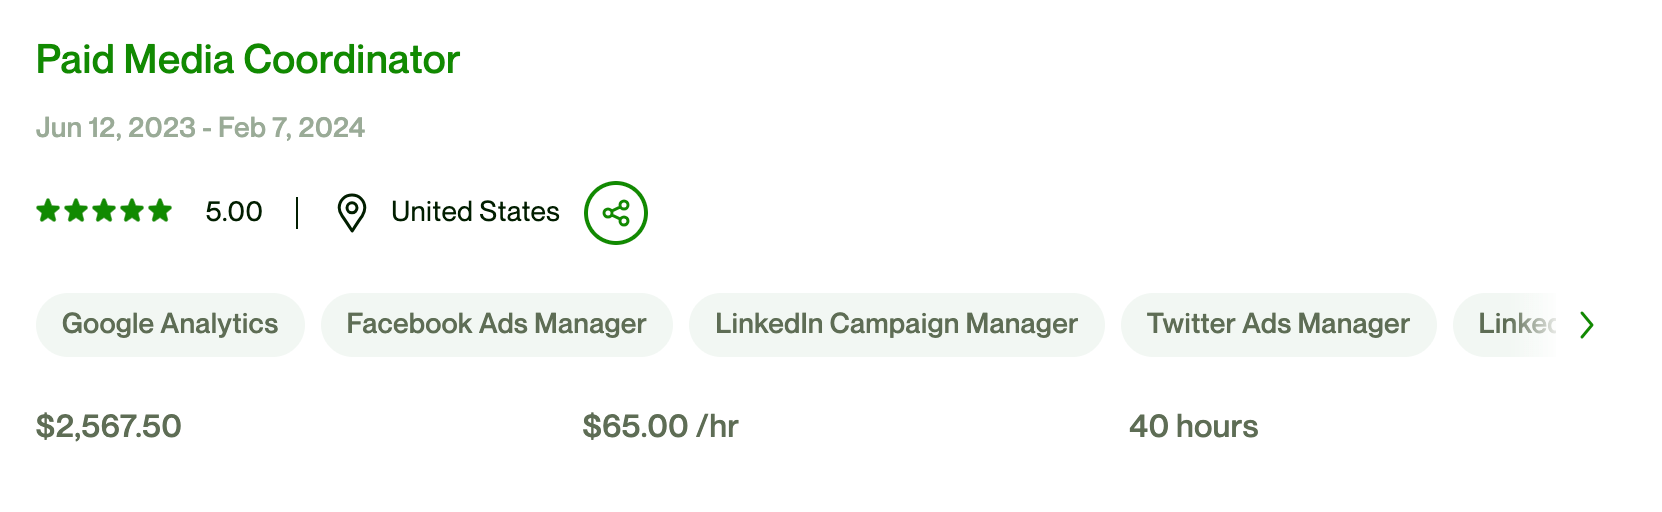Click the location pin icon
1662x512 pixels.
[351, 213]
